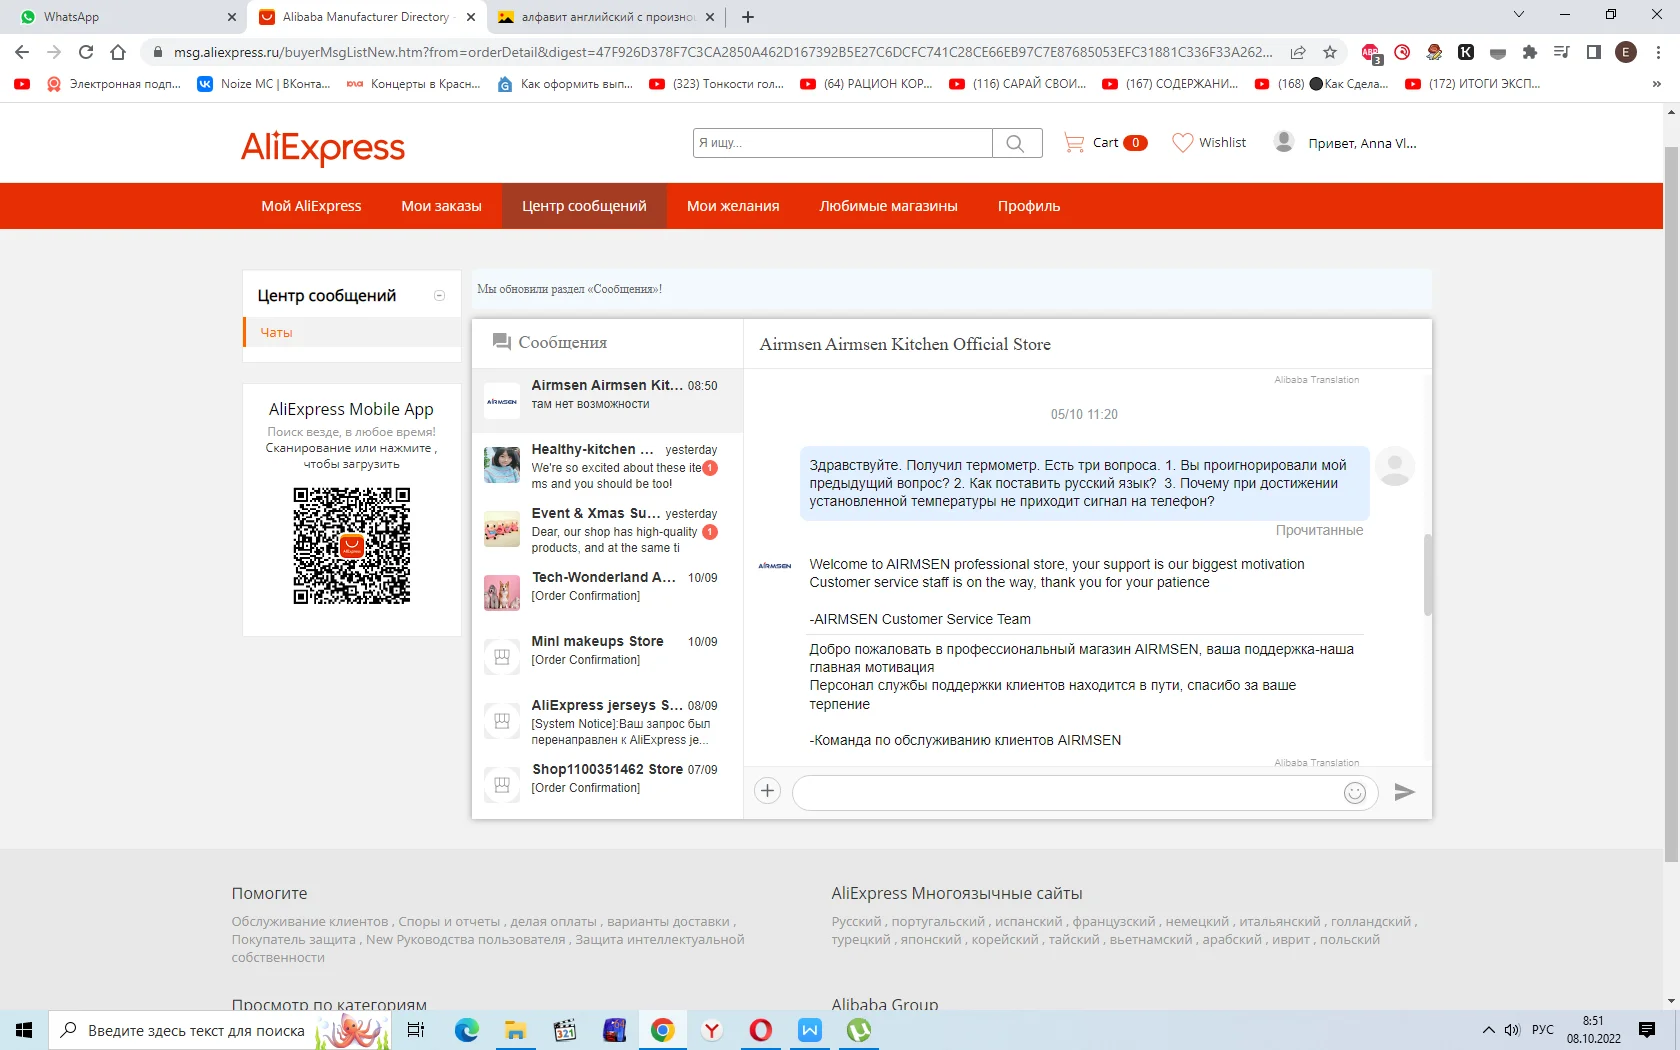The height and width of the screenshot is (1050, 1680).
Task: Click the volume icon in system tray
Action: pos(1512,1030)
